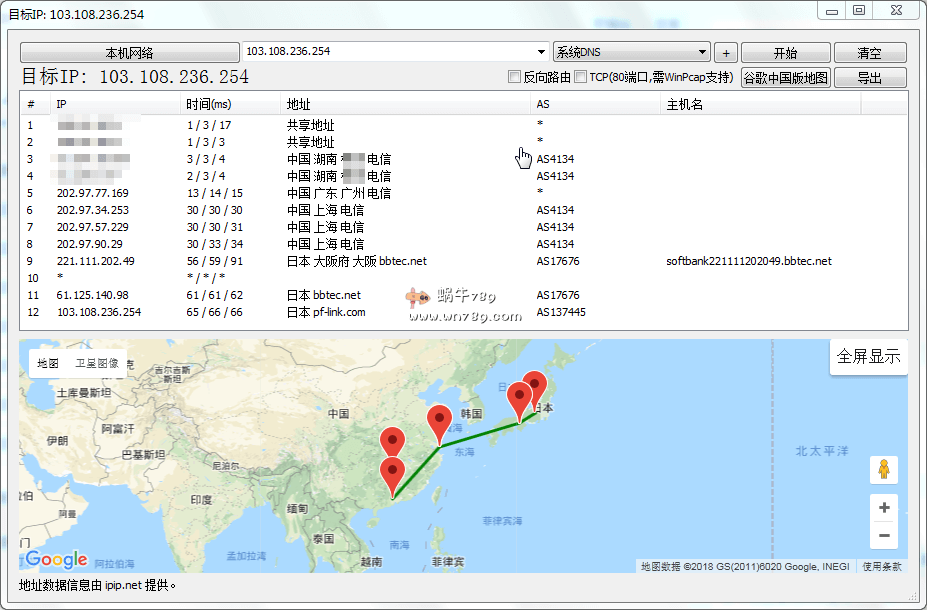Click the map pin over Guangzhou
This screenshot has width=927, height=610.
tap(392, 476)
